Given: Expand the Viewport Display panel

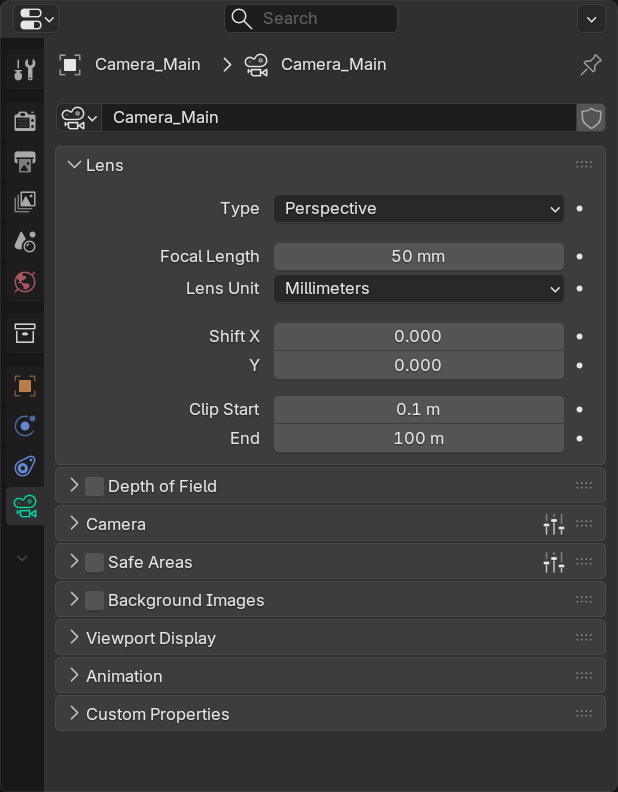Looking at the screenshot, I should pyautogui.click(x=74, y=637).
